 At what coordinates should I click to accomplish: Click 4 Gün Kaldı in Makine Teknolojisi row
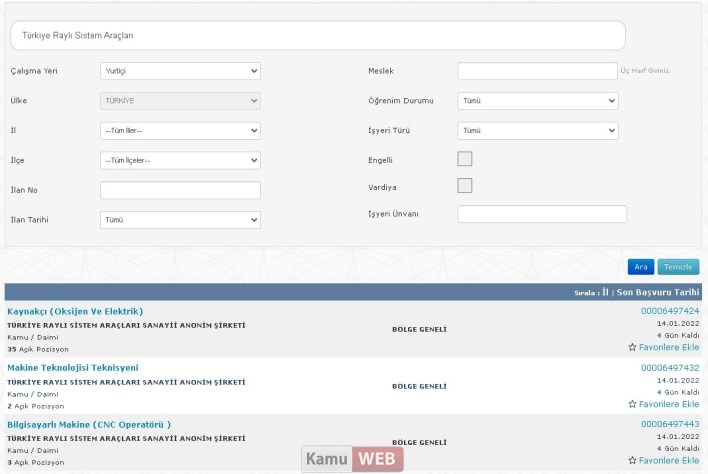point(678,392)
